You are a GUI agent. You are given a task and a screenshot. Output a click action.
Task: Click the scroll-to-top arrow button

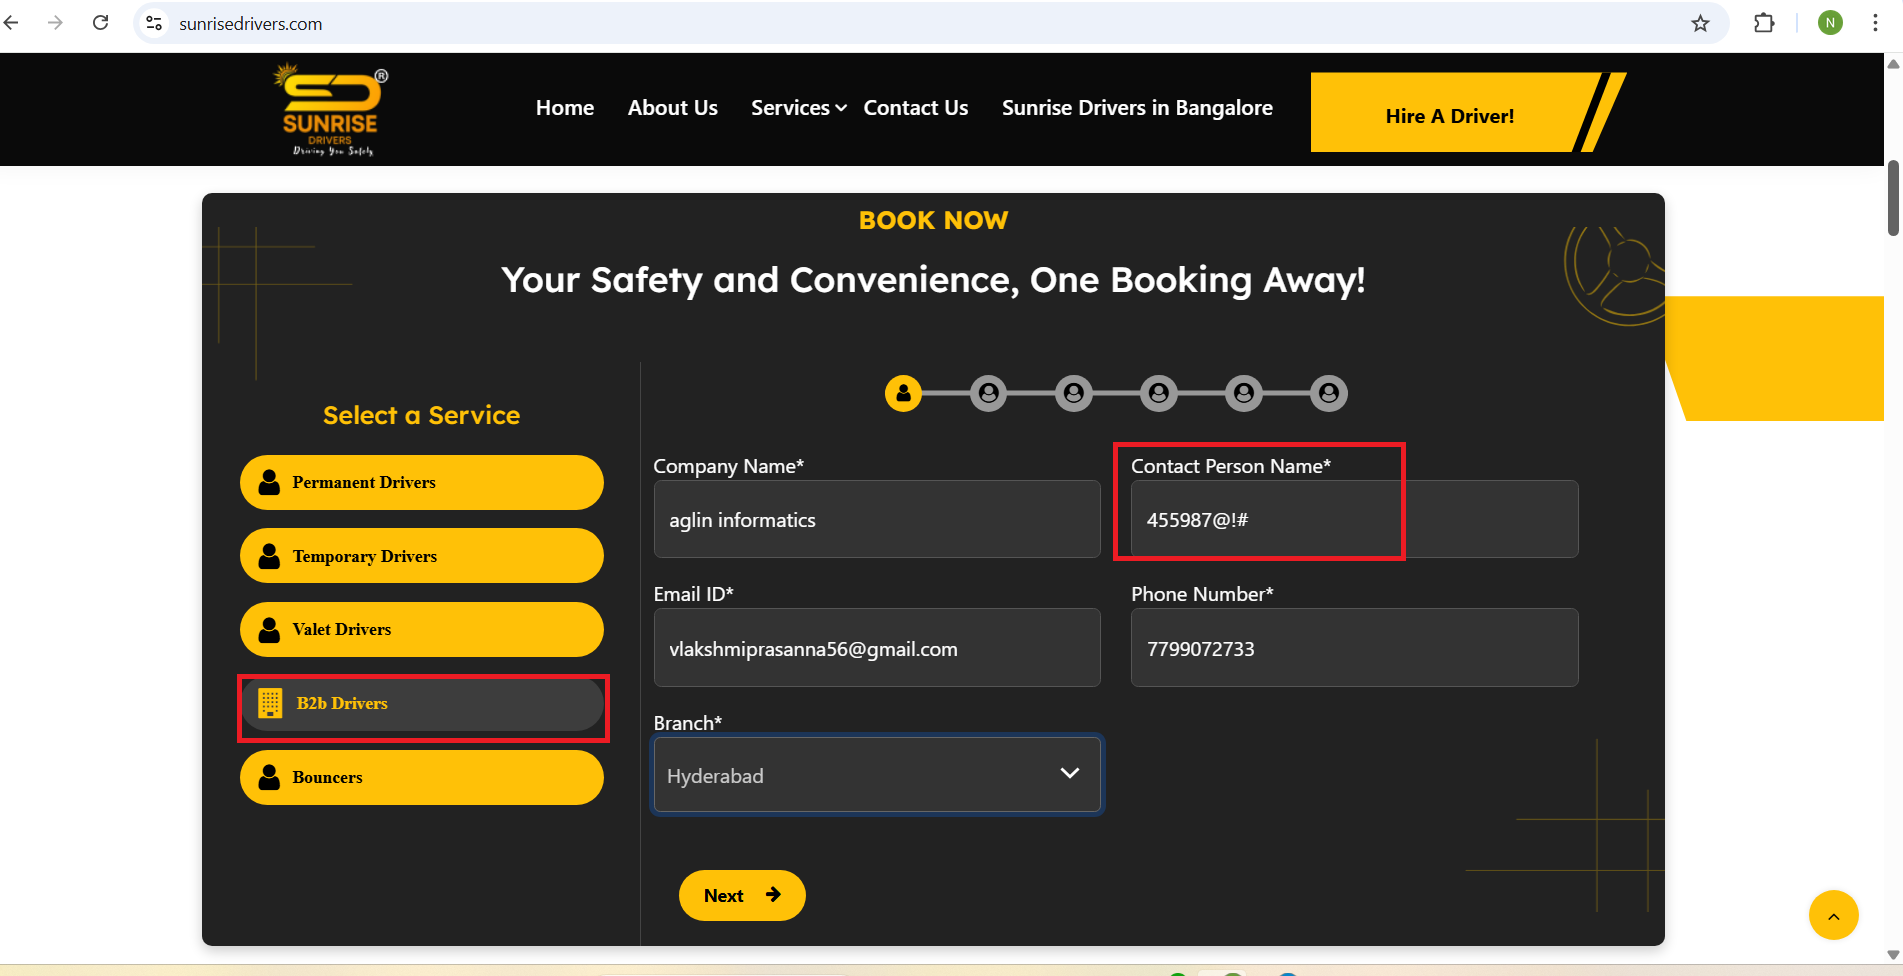pyautogui.click(x=1833, y=915)
